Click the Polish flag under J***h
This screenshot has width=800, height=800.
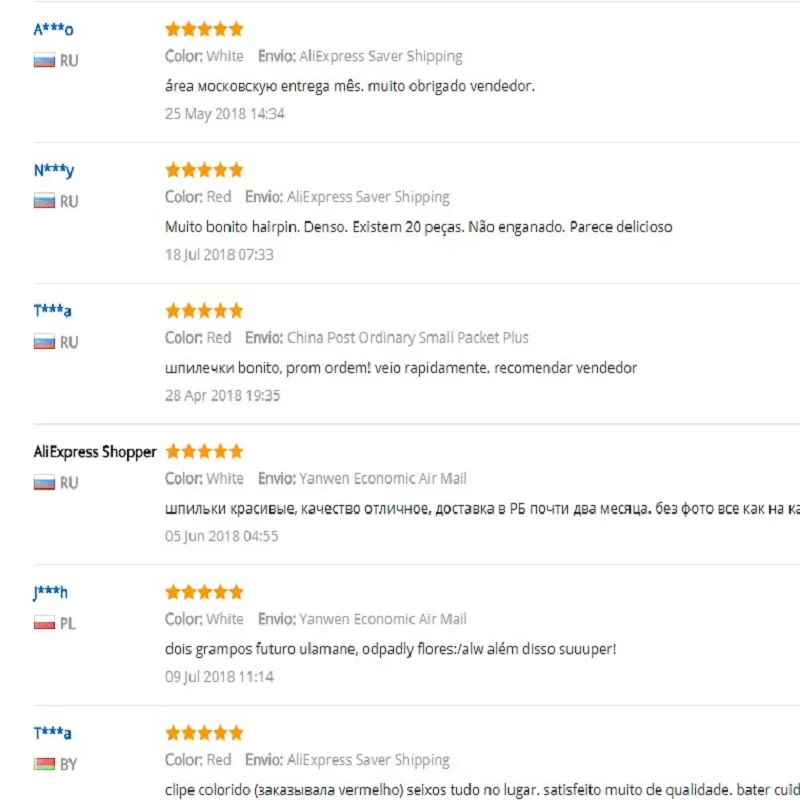44,624
